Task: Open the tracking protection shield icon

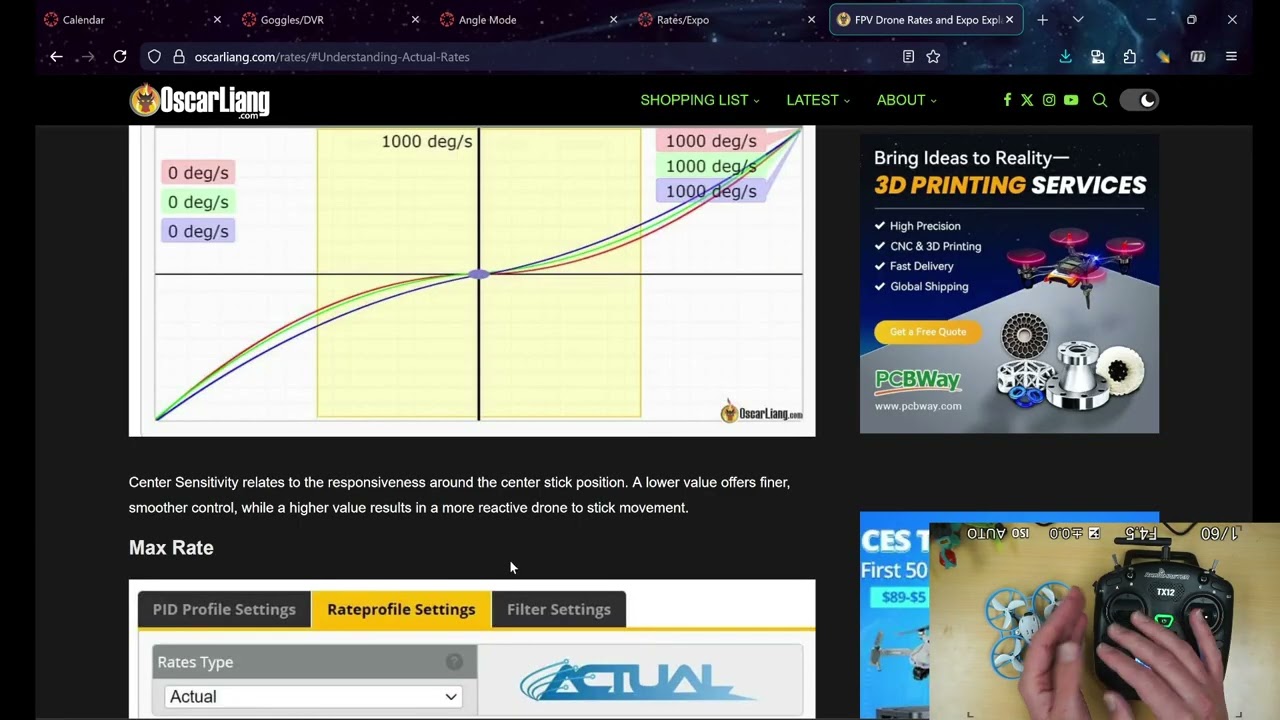Action: click(154, 57)
